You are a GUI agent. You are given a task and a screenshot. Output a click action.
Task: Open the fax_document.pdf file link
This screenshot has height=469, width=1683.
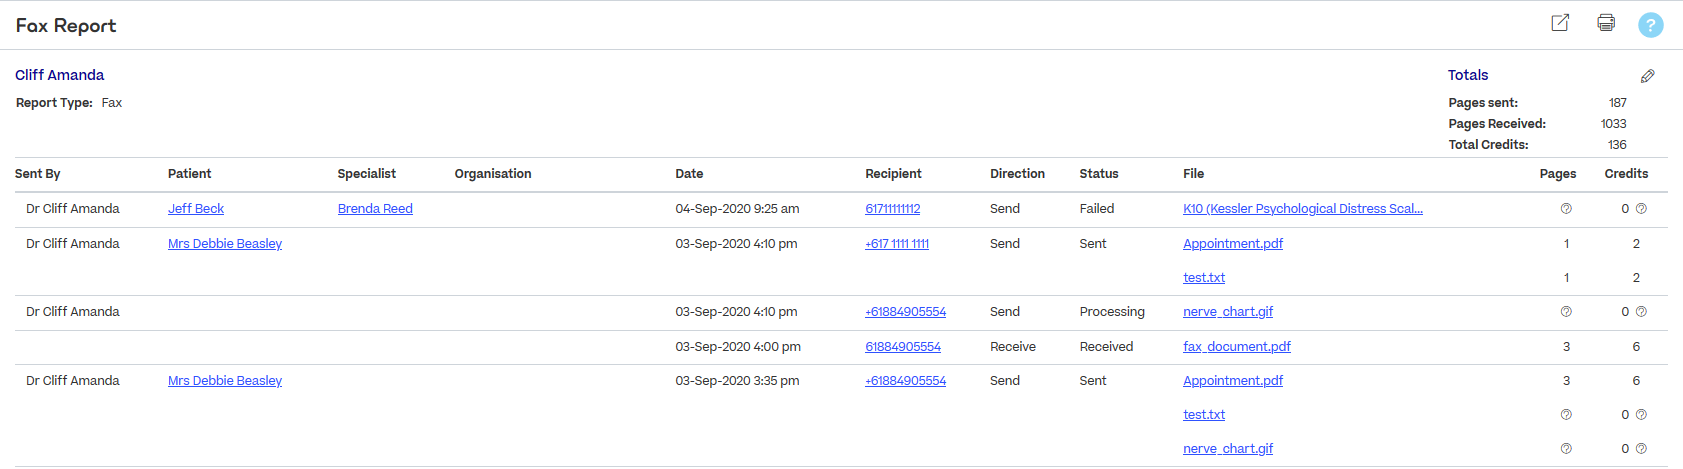(1236, 347)
